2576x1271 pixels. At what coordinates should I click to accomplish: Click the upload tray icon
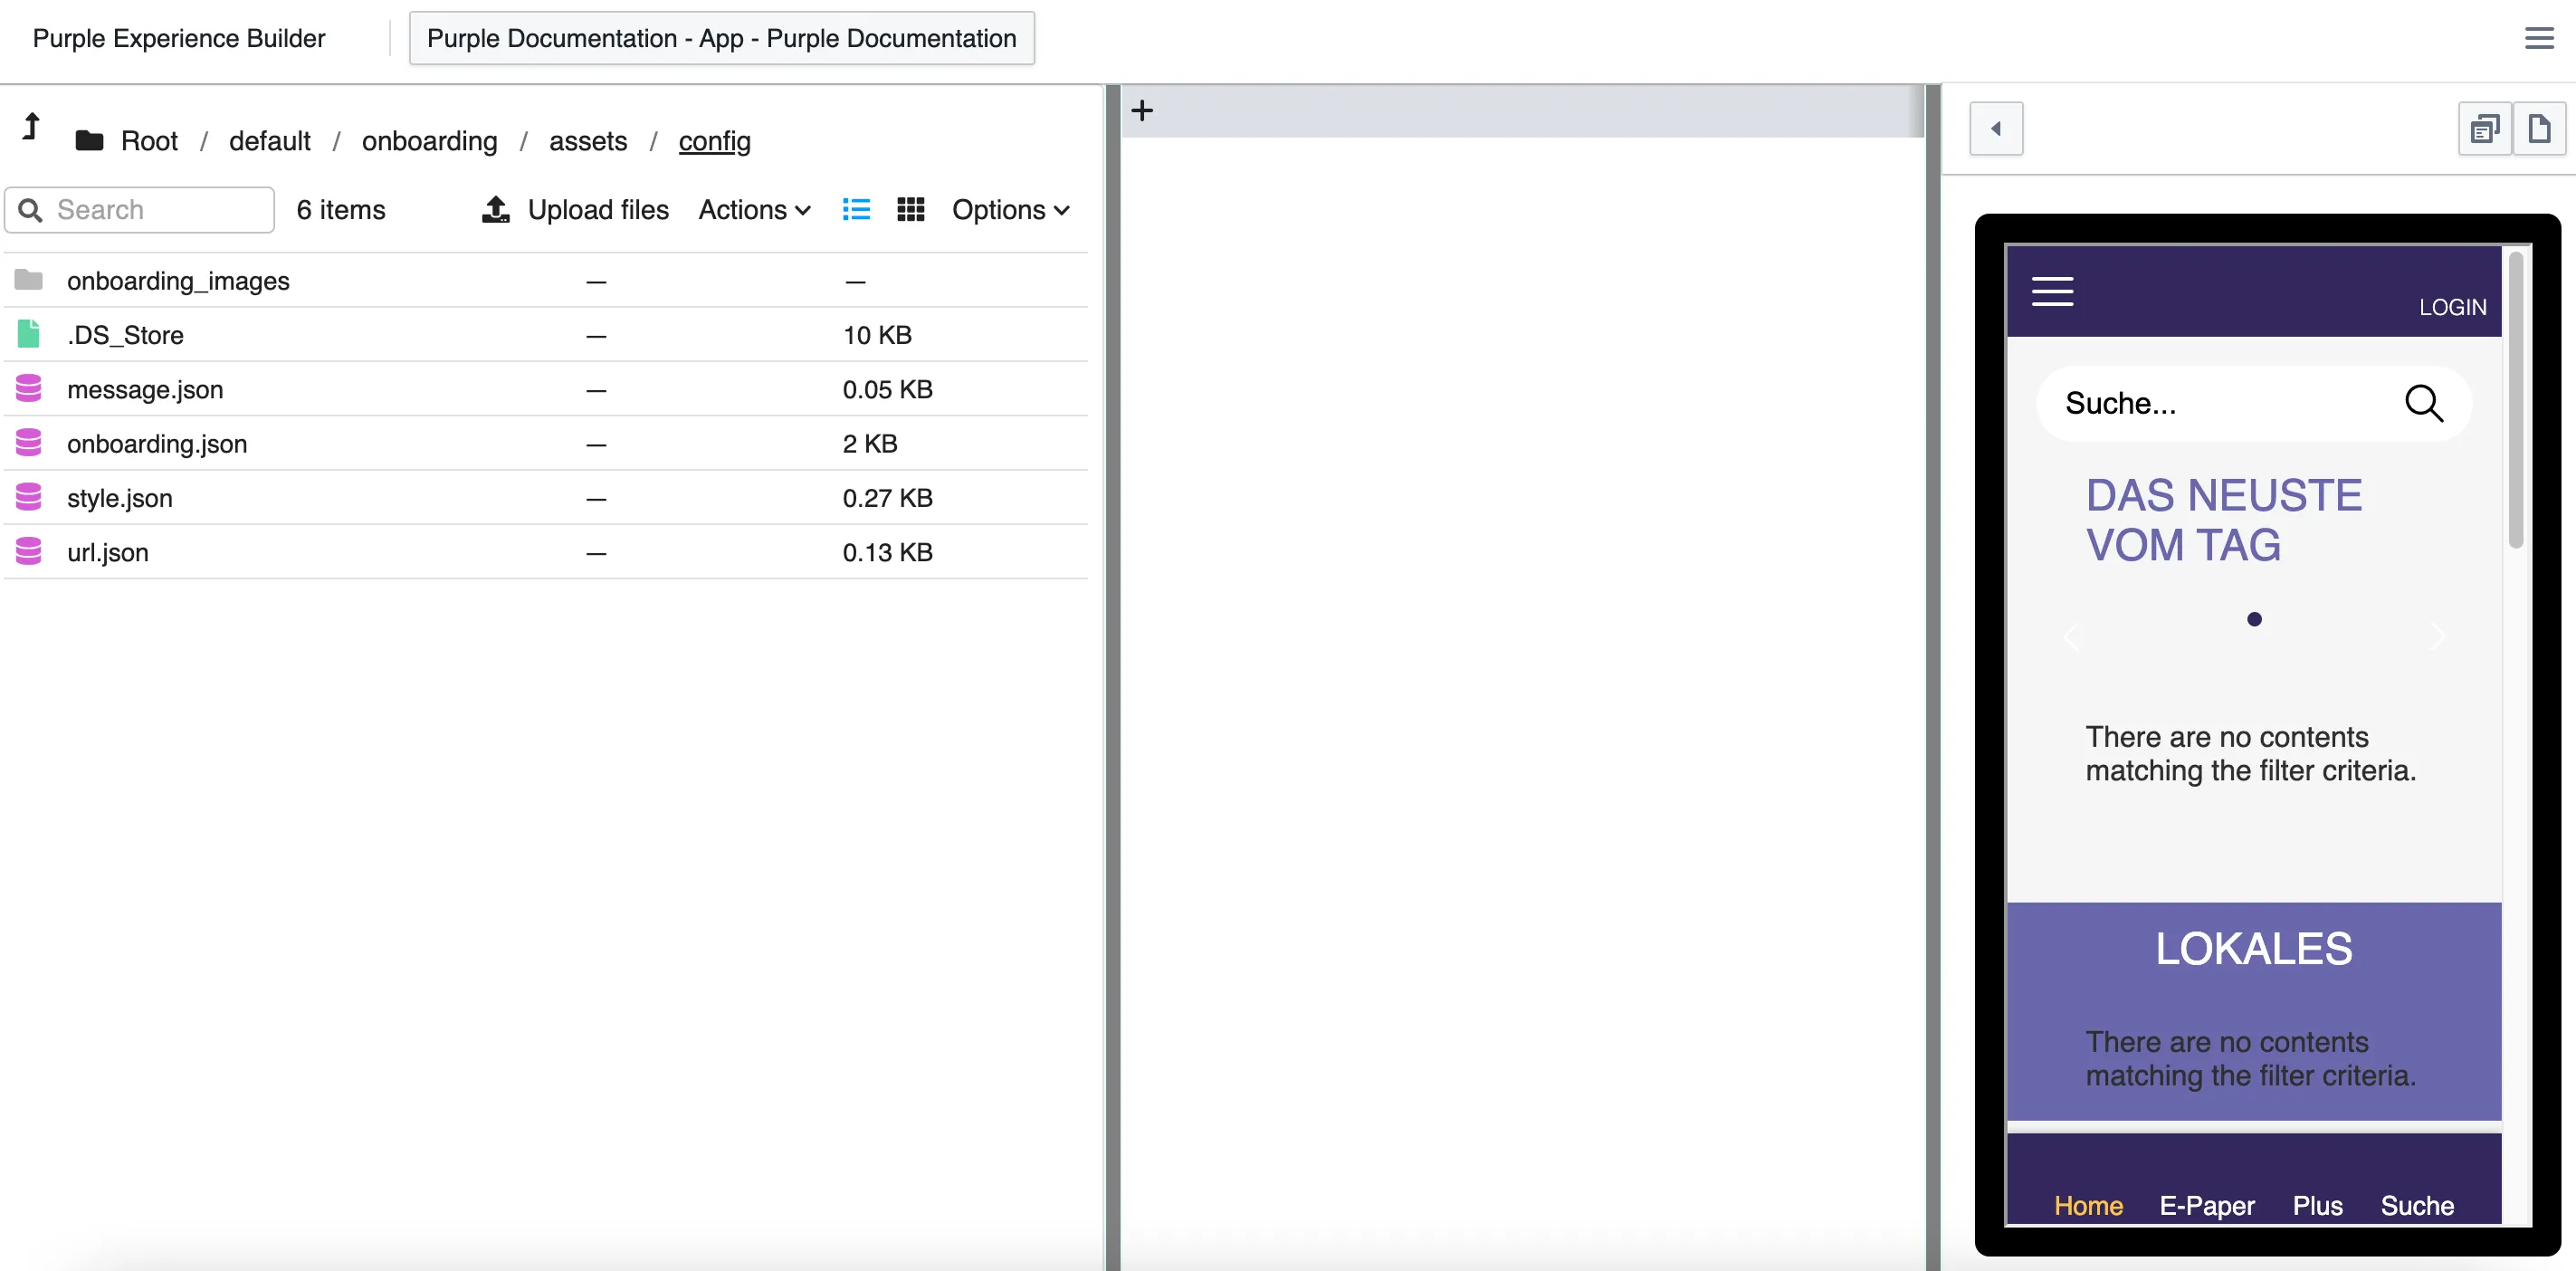pyautogui.click(x=496, y=209)
